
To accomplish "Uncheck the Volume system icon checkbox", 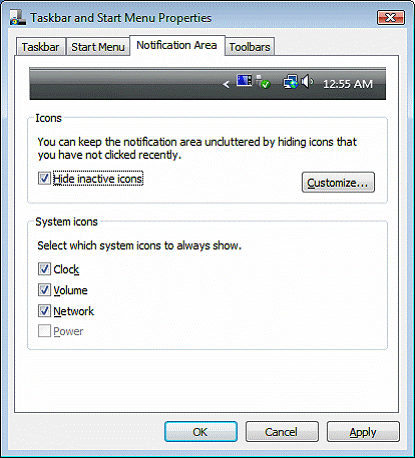I will pos(44,290).
